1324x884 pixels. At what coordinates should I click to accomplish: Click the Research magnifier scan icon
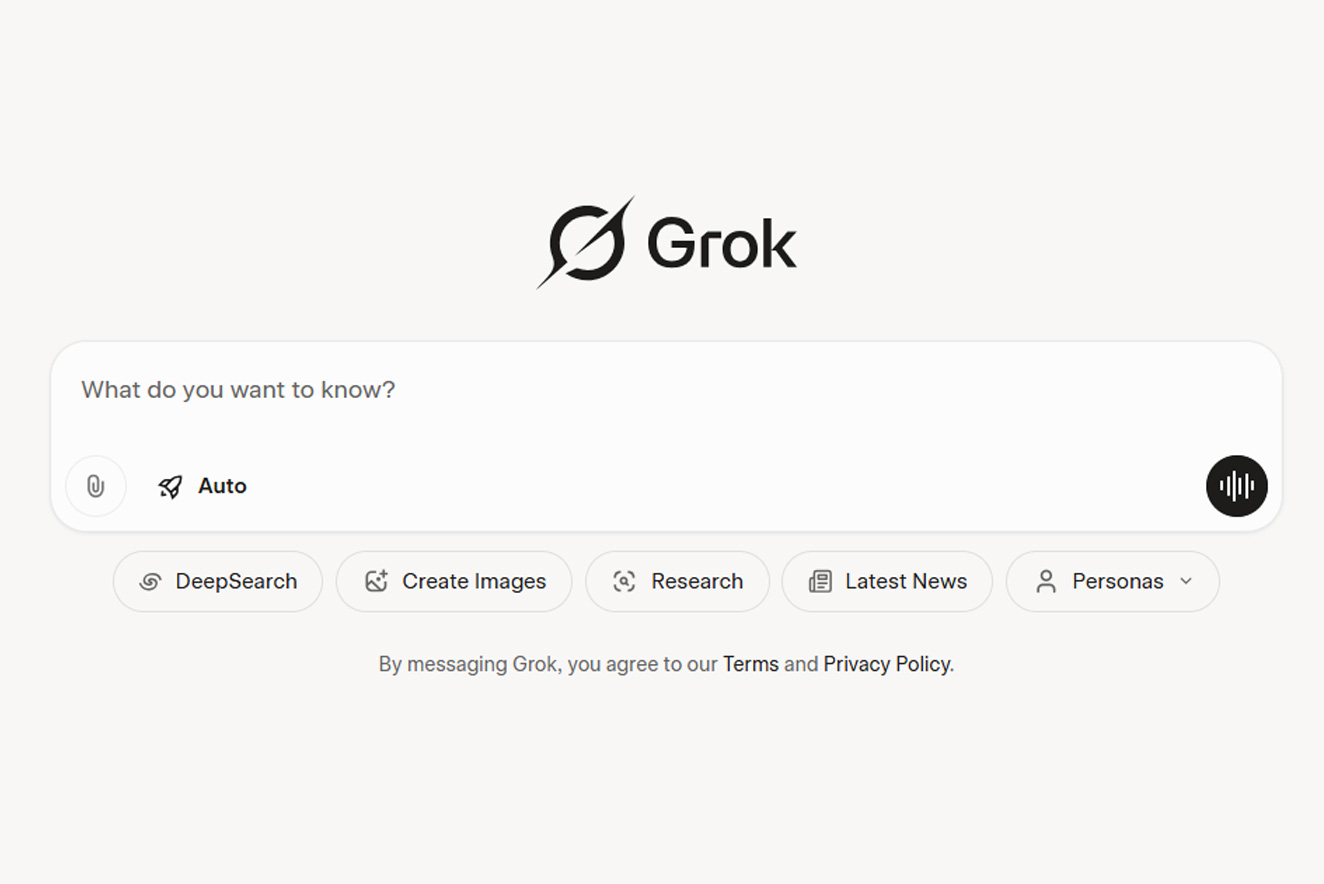[x=624, y=582]
